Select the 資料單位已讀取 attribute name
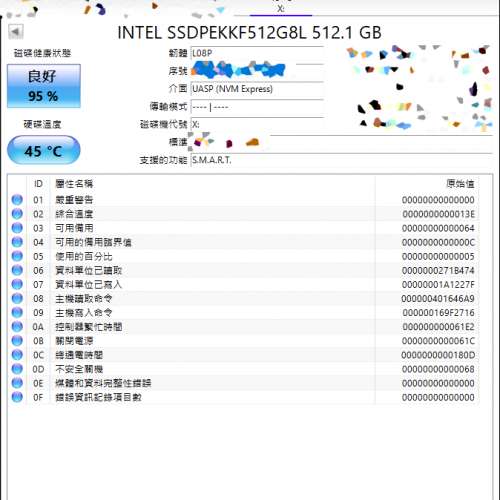Viewport: 500px width, 500px height. 89,270
